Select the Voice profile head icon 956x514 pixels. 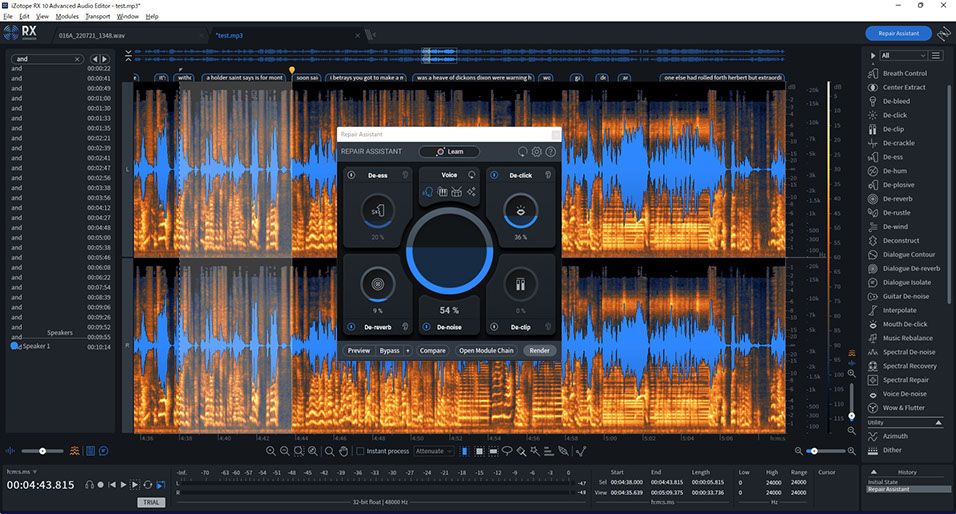[427, 191]
